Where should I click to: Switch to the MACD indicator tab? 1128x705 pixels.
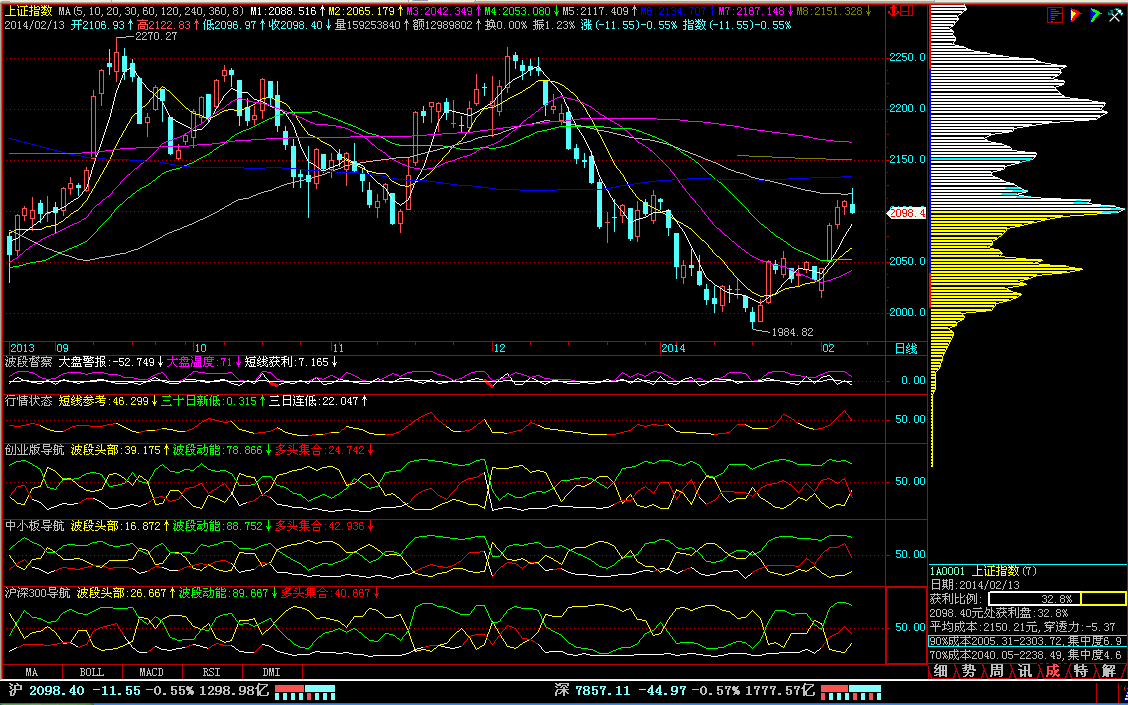(151, 672)
